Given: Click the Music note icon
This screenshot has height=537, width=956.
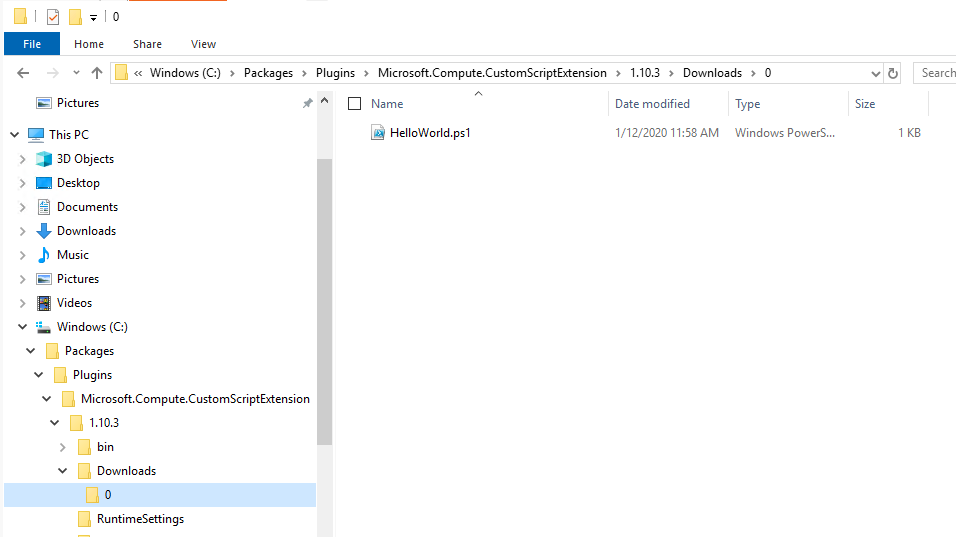Looking at the screenshot, I should (x=44, y=255).
